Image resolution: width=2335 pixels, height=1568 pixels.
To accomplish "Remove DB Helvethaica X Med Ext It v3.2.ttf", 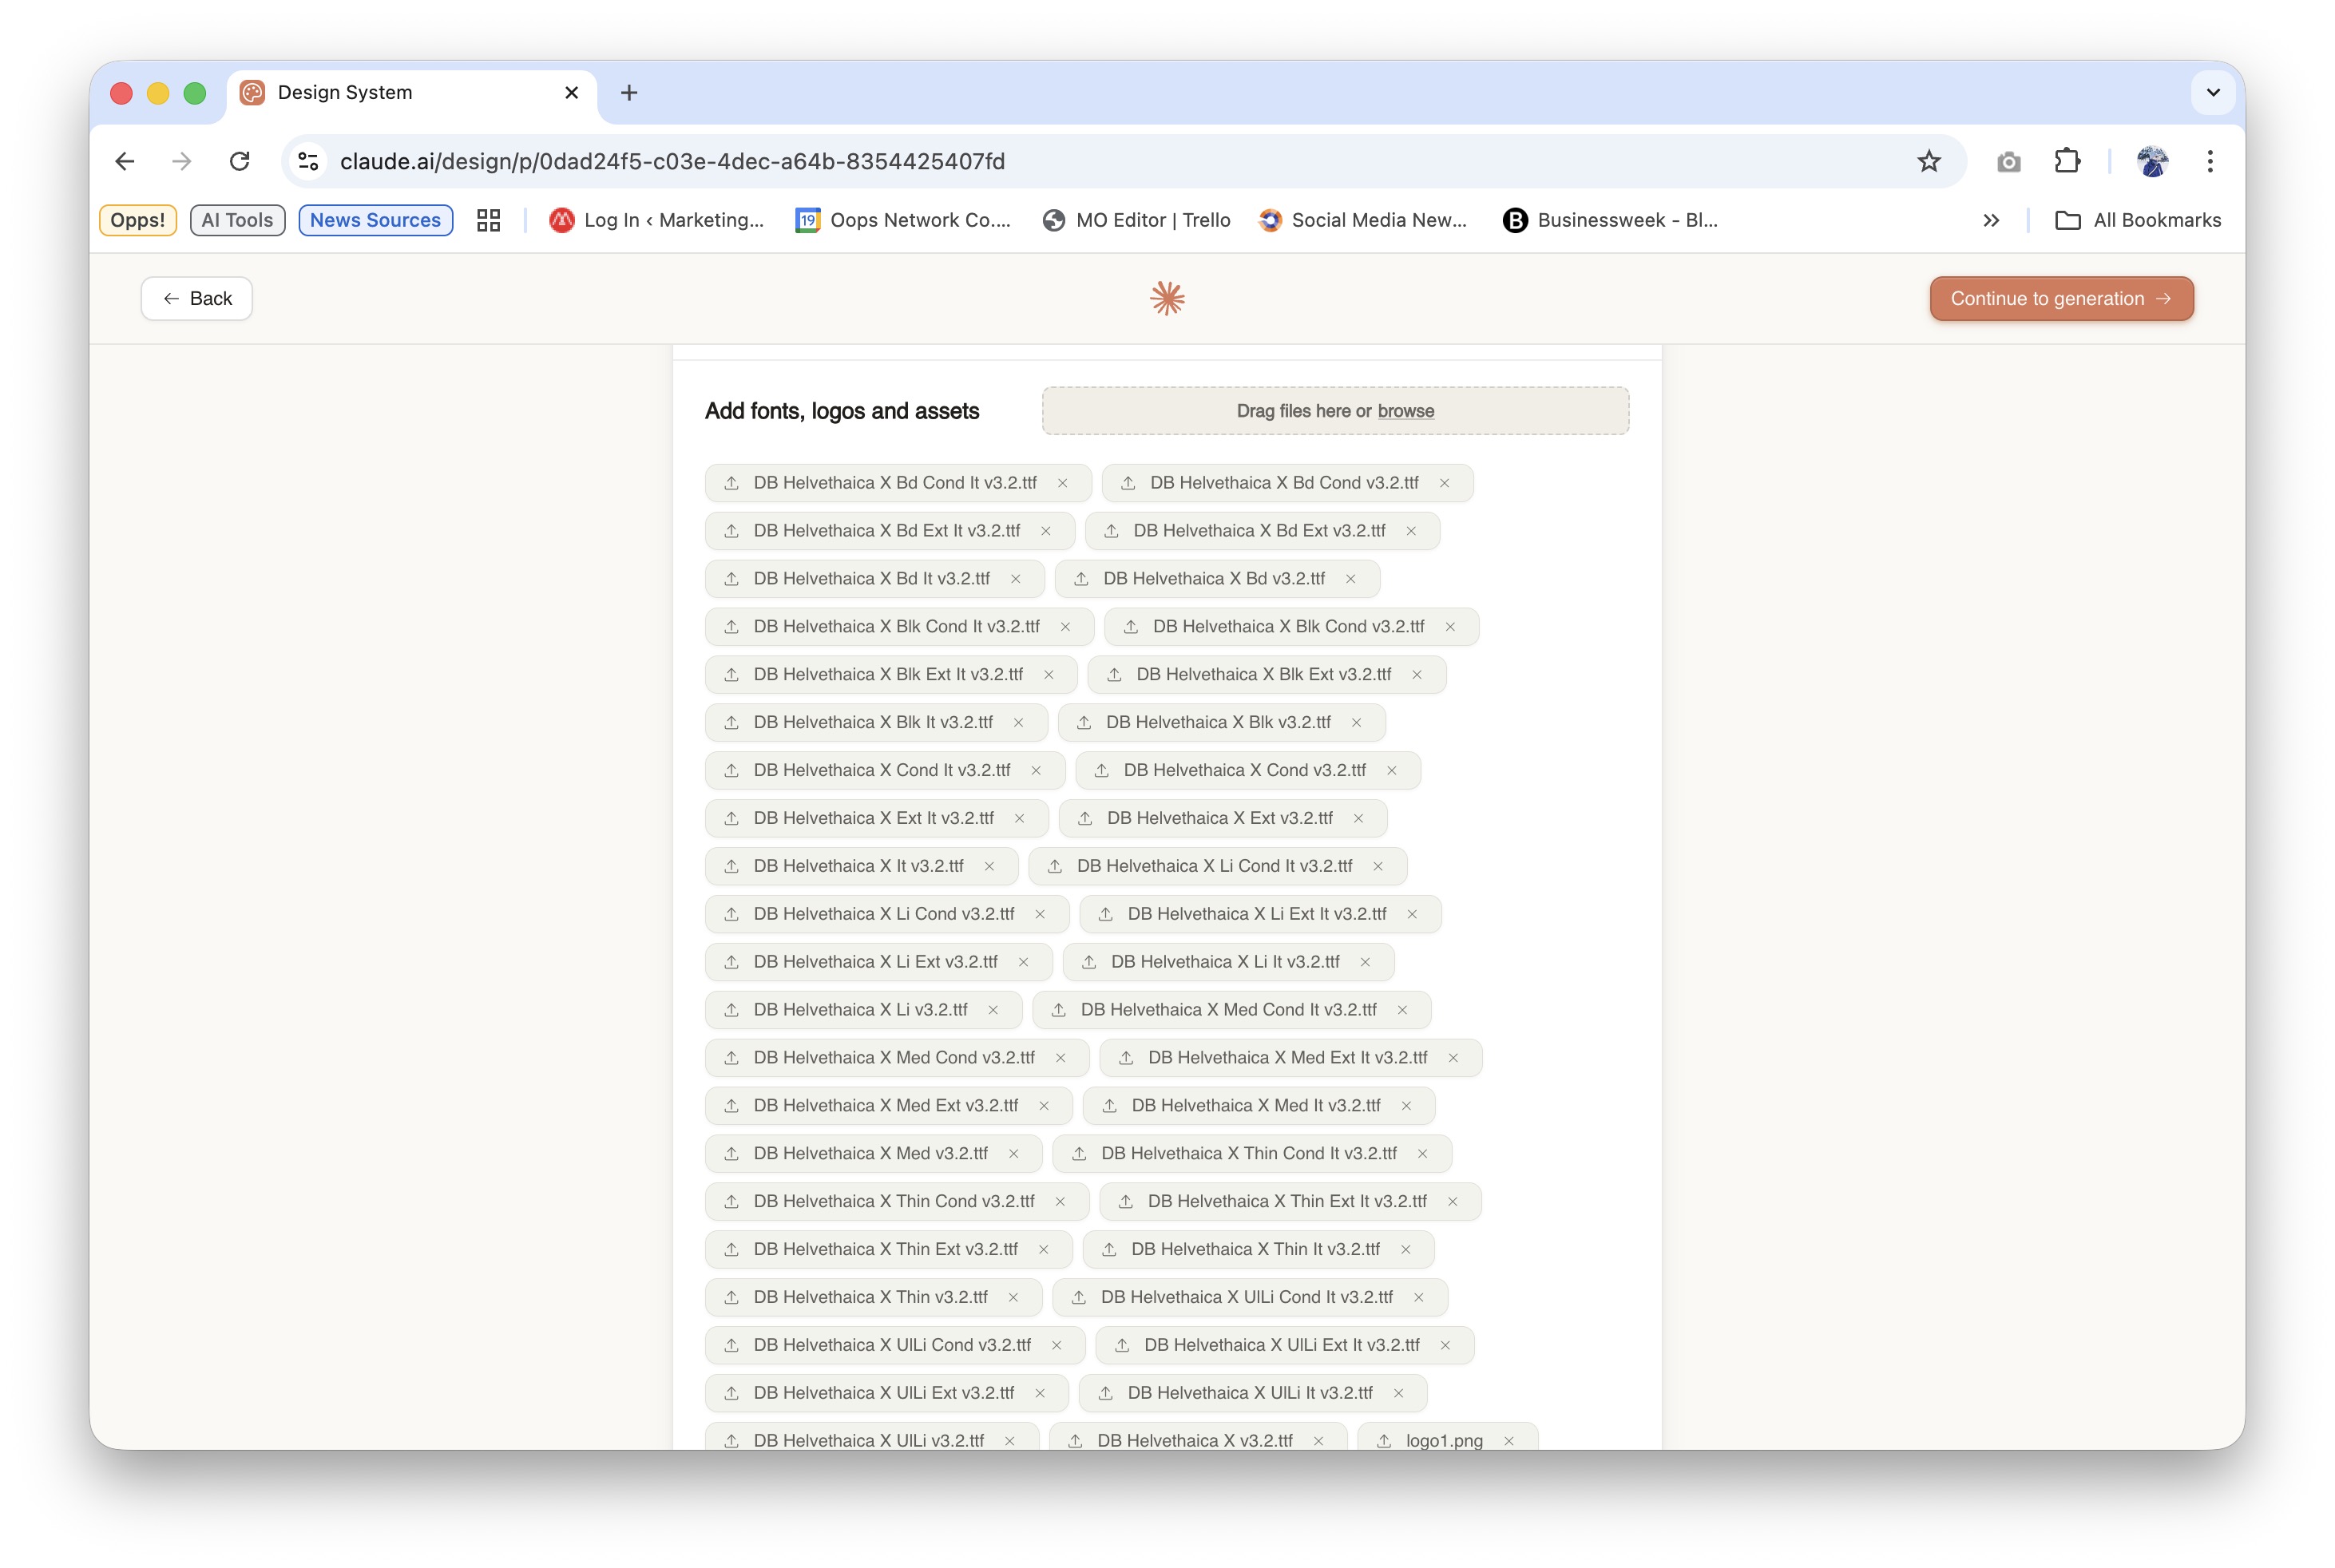I will tap(1453, 1058).
